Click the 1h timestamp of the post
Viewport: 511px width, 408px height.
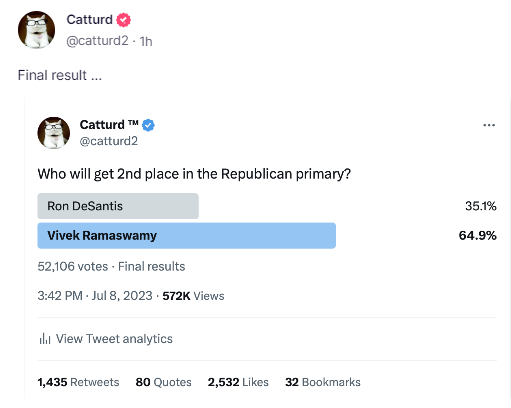point(146,41)
